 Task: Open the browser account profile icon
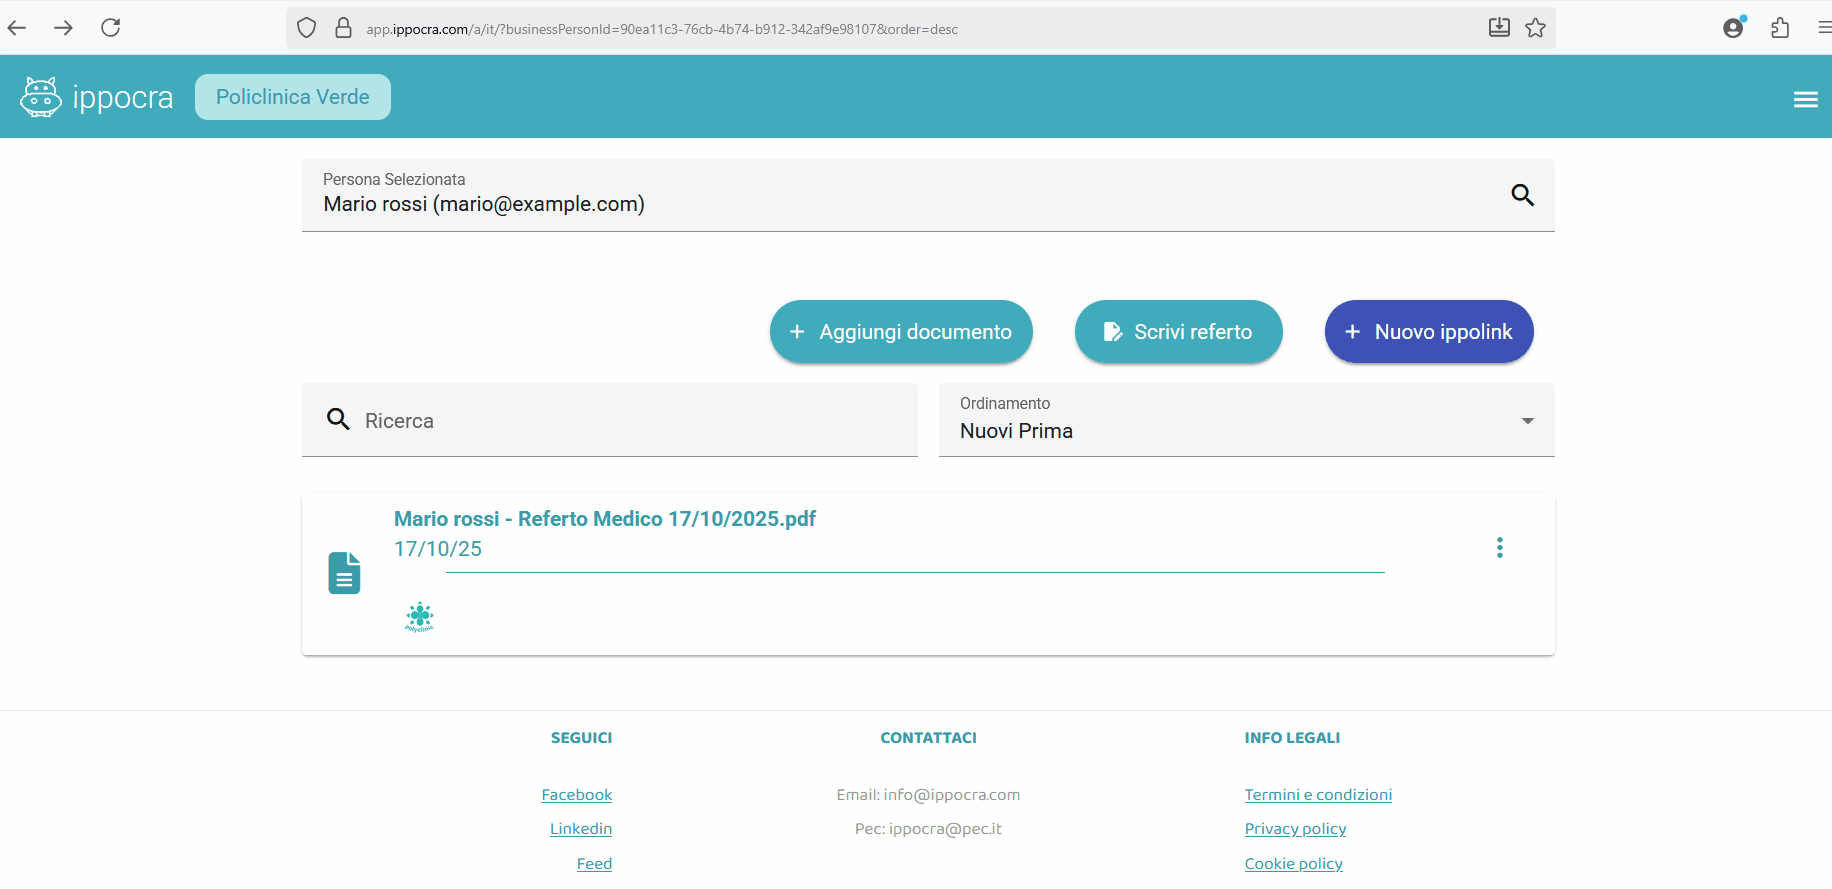(x=1733, y=28)
